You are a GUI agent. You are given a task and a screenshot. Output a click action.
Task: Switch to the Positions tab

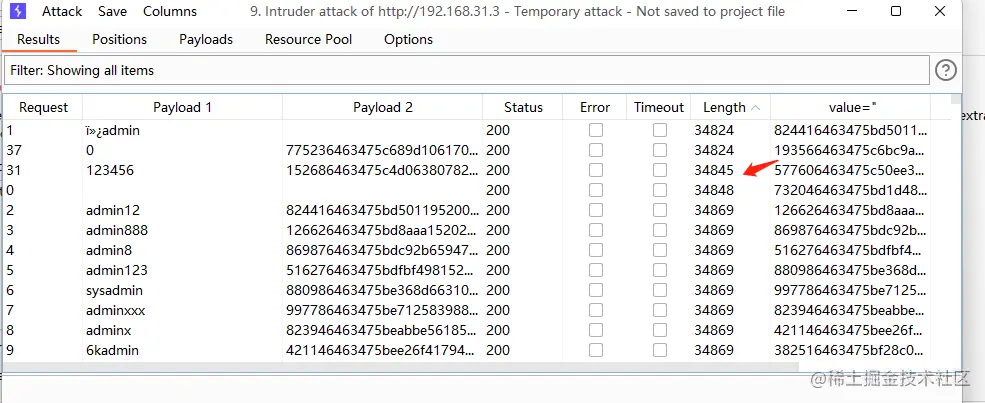[x=119, y=40]
